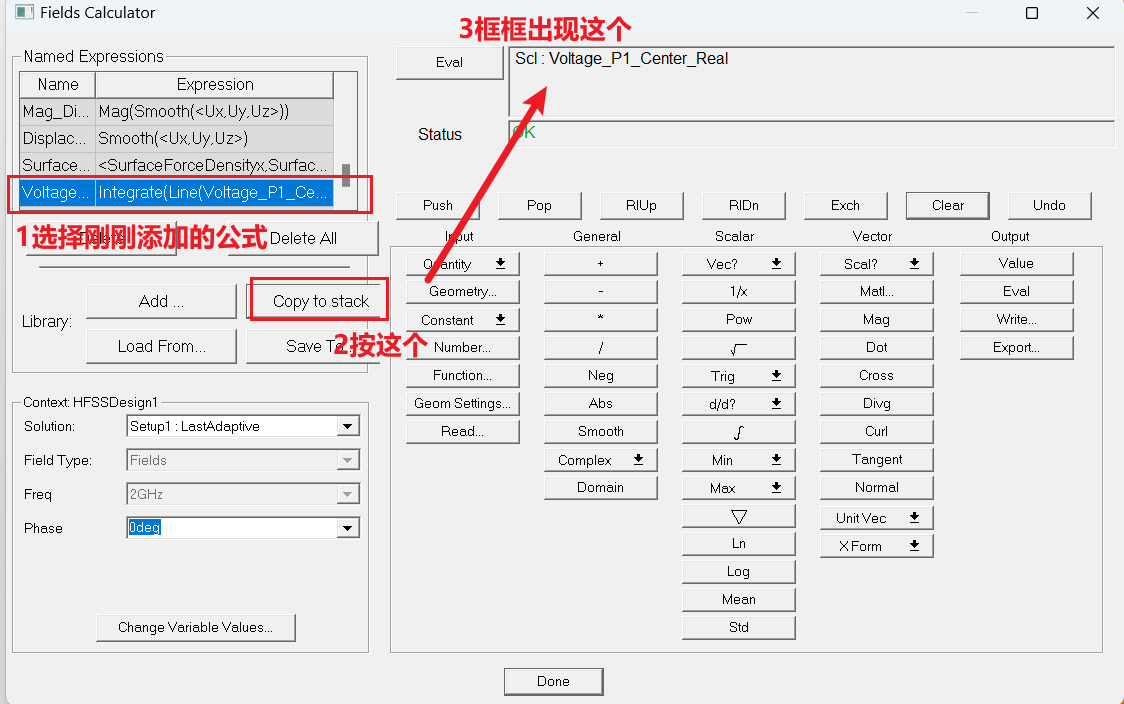The image size is (1124, 704).
Task: Click the square root button
Action: click(738, 348)
